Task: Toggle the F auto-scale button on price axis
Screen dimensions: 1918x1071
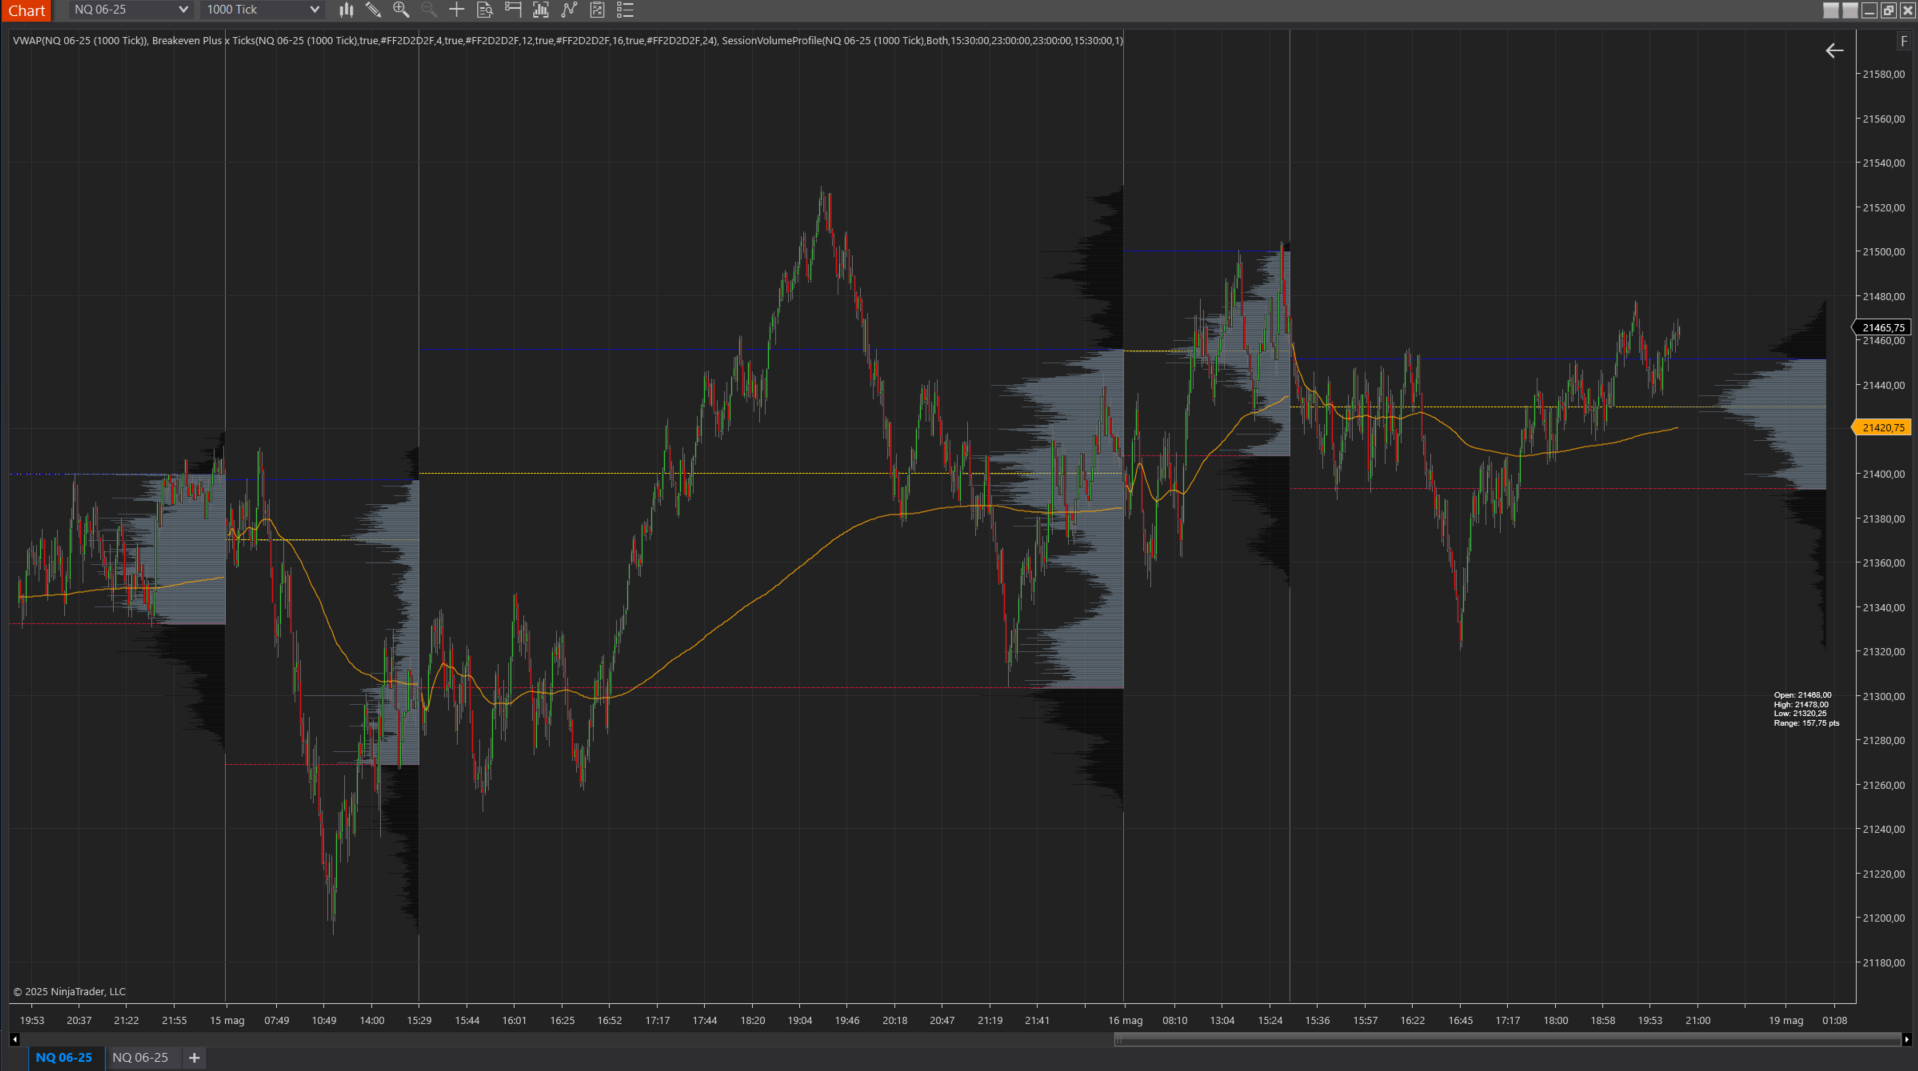Action: point(1903,41)
